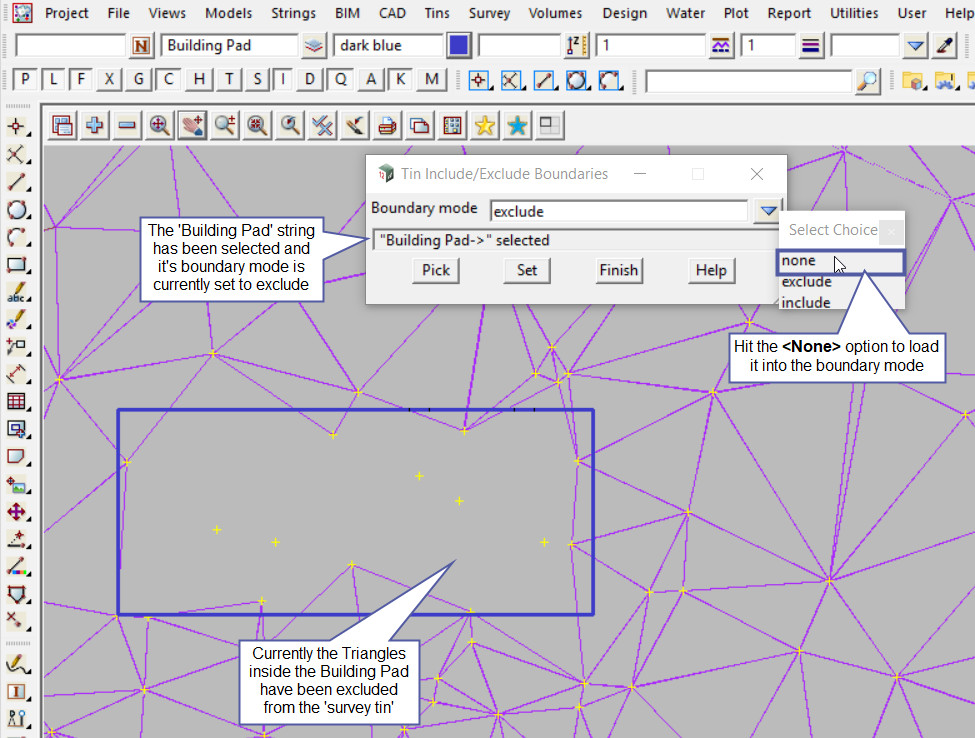Click the red table grid icon in sidebar
This screenshot has width=975, height=738.
(x=16, y=402)
